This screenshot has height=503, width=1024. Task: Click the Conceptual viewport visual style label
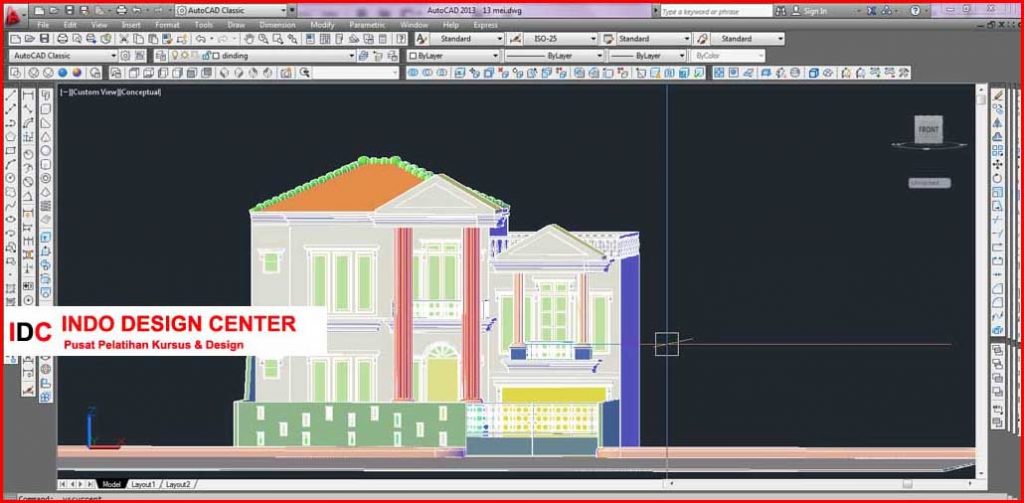140,92
